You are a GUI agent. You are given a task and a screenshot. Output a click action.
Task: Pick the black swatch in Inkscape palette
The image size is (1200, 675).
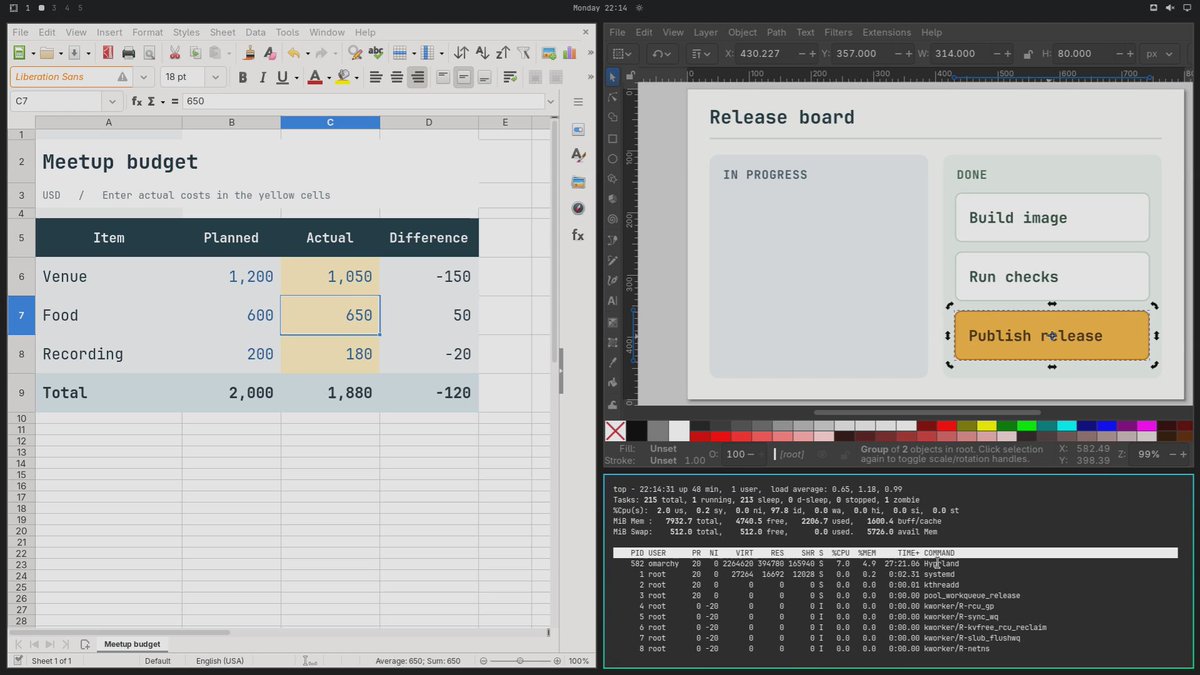coord(636,431)
